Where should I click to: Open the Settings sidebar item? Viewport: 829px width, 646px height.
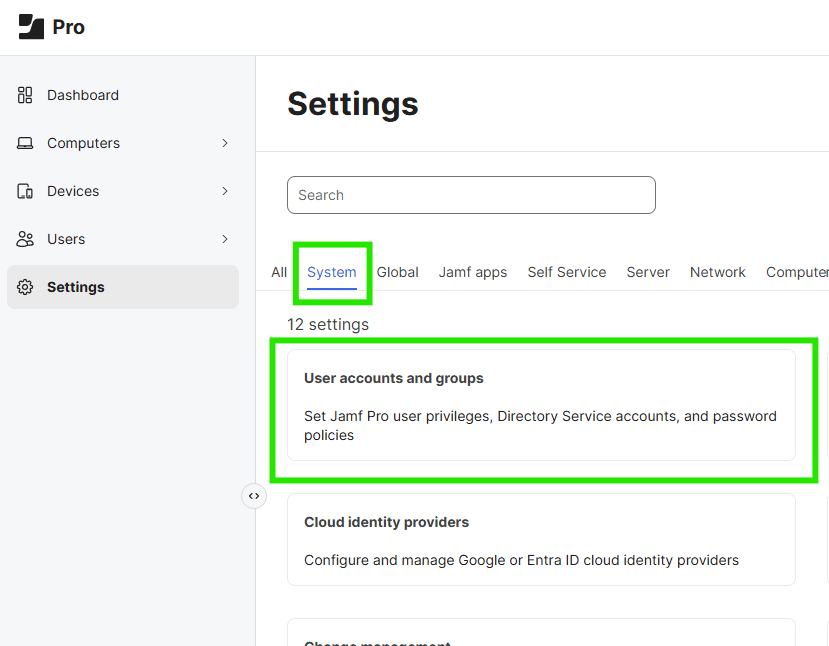pyautogui.click(x=123, y=287)
